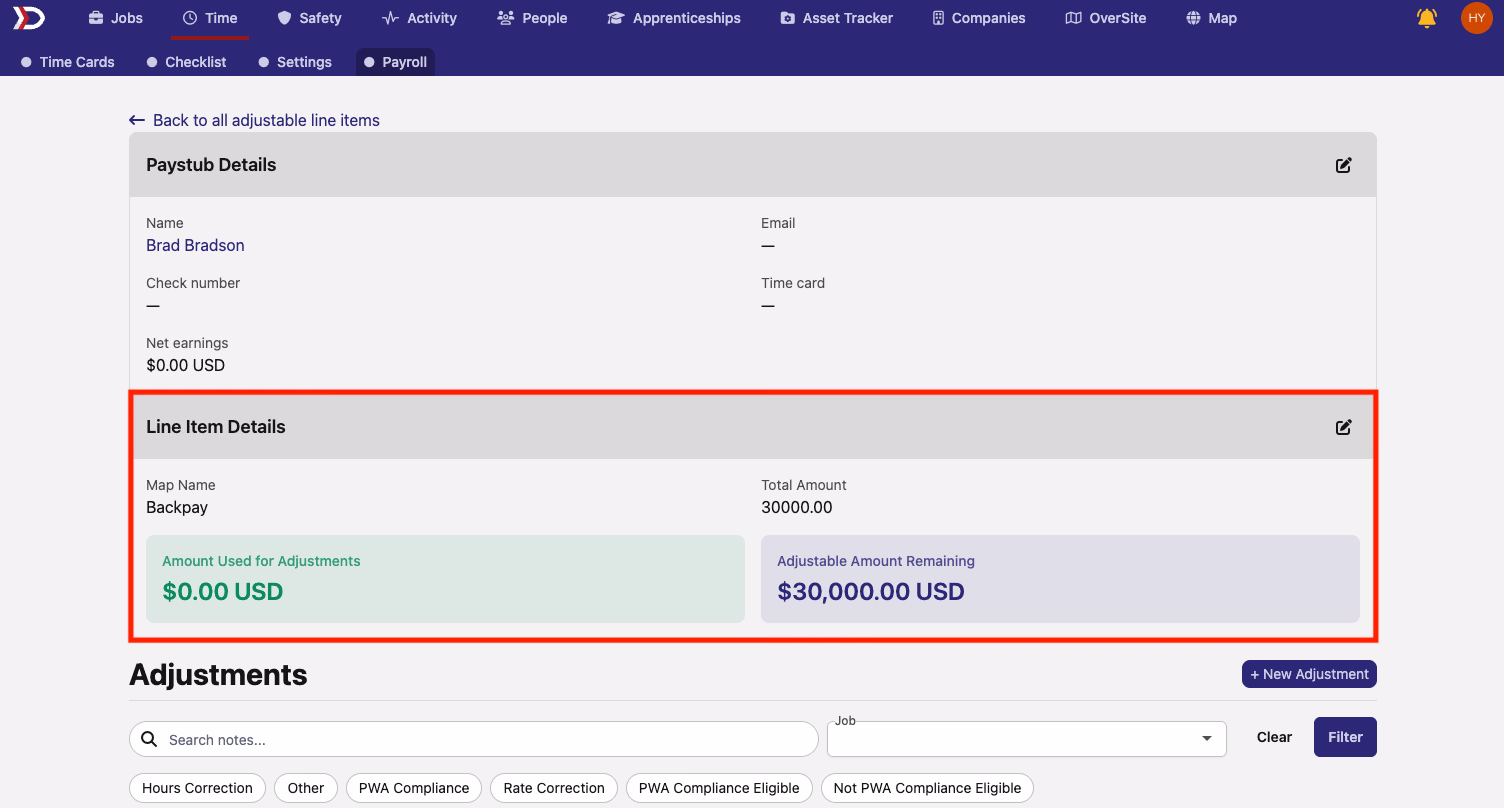Click the Activity pulse icon
Screen dimensions: 1504x808
click(x=390, y=18)
